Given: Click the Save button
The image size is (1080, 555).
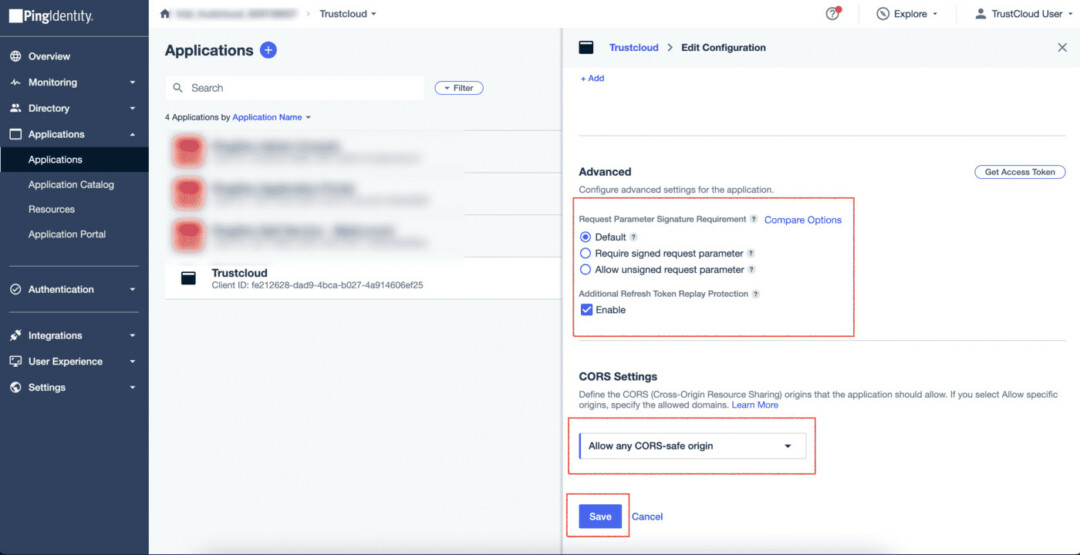Looking at the screenshot, I should [600, 516].
